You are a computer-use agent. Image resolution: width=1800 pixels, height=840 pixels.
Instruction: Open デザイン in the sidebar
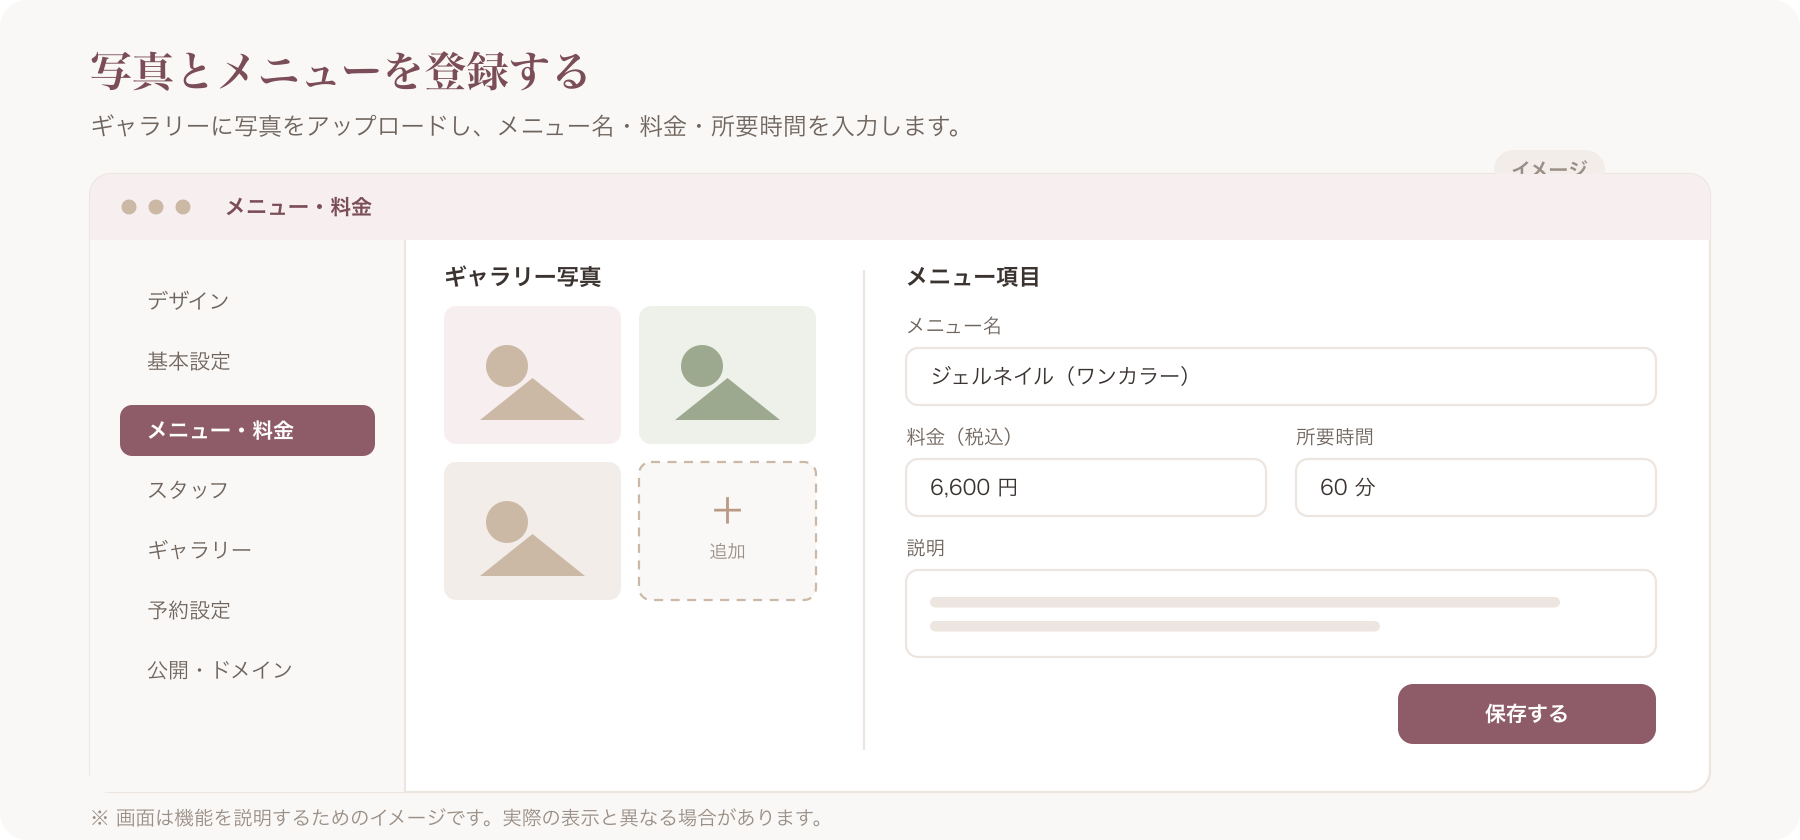[x=188, y=301]
